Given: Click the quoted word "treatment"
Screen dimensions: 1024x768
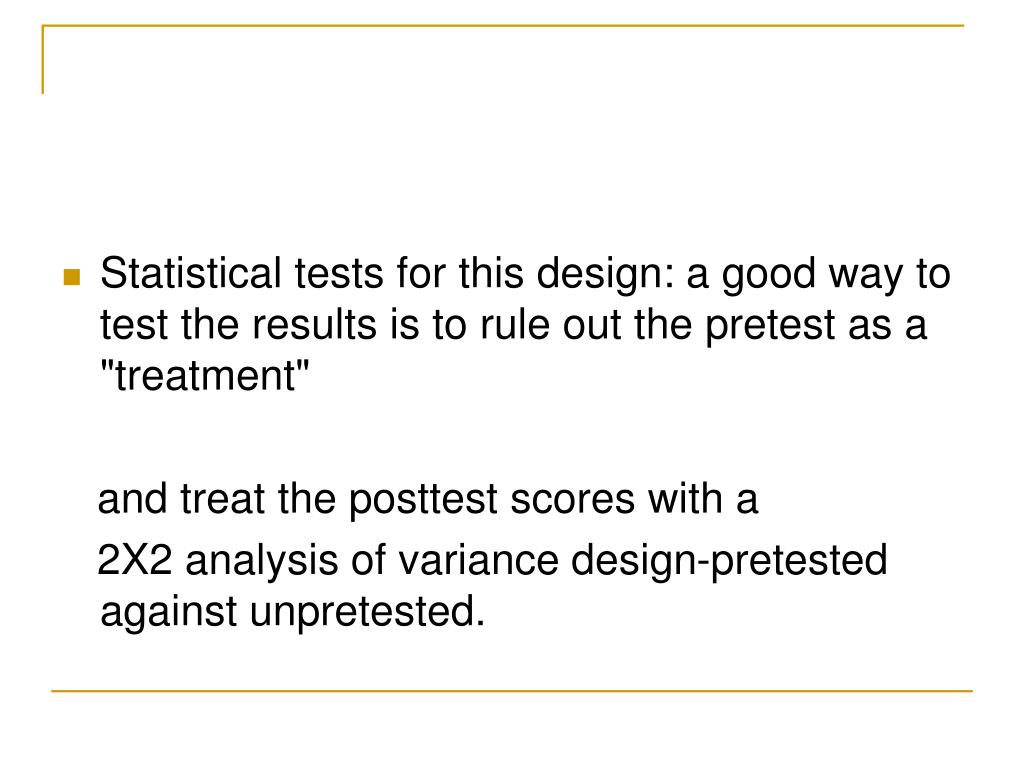Looking at the screenshot, I should click(204, 376).
